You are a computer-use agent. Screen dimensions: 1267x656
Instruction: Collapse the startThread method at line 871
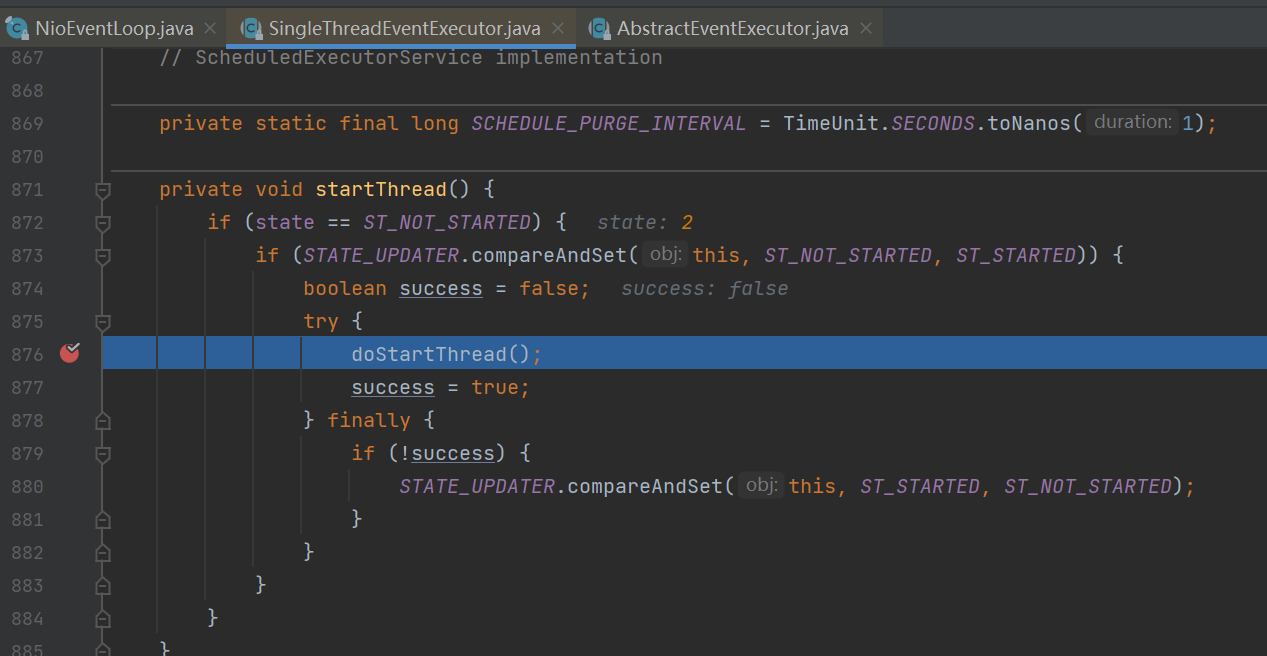tap(102, 190)
